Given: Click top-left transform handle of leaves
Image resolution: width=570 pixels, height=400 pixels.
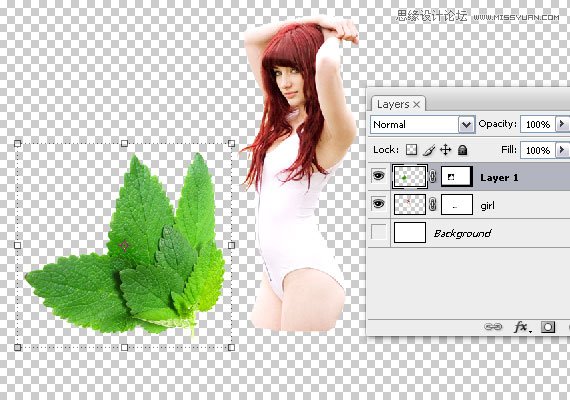Looking at the screenshot, I should [x=17, y=143].
